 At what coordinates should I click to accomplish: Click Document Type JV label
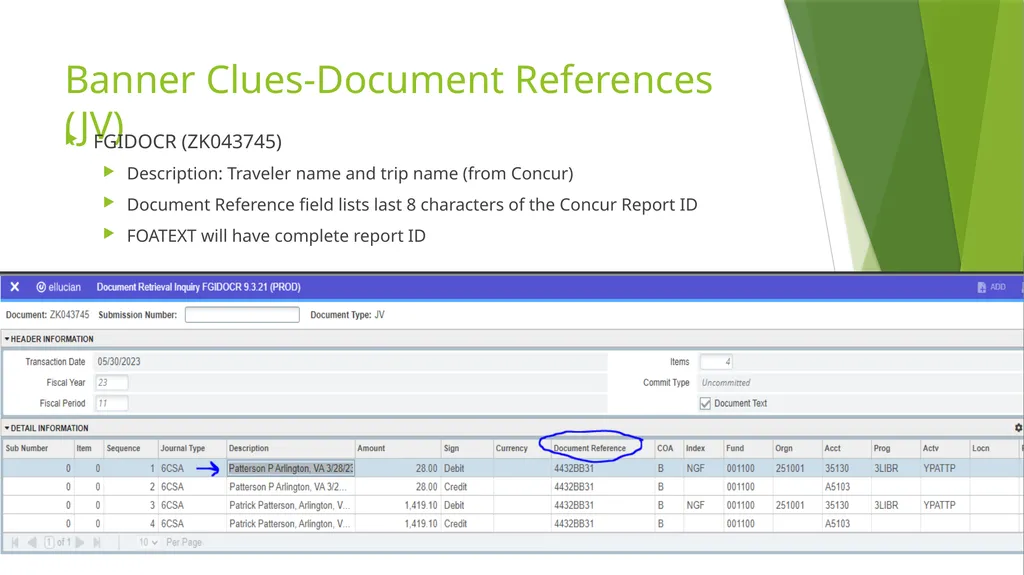pyautogui.click(x=347, y=315)
